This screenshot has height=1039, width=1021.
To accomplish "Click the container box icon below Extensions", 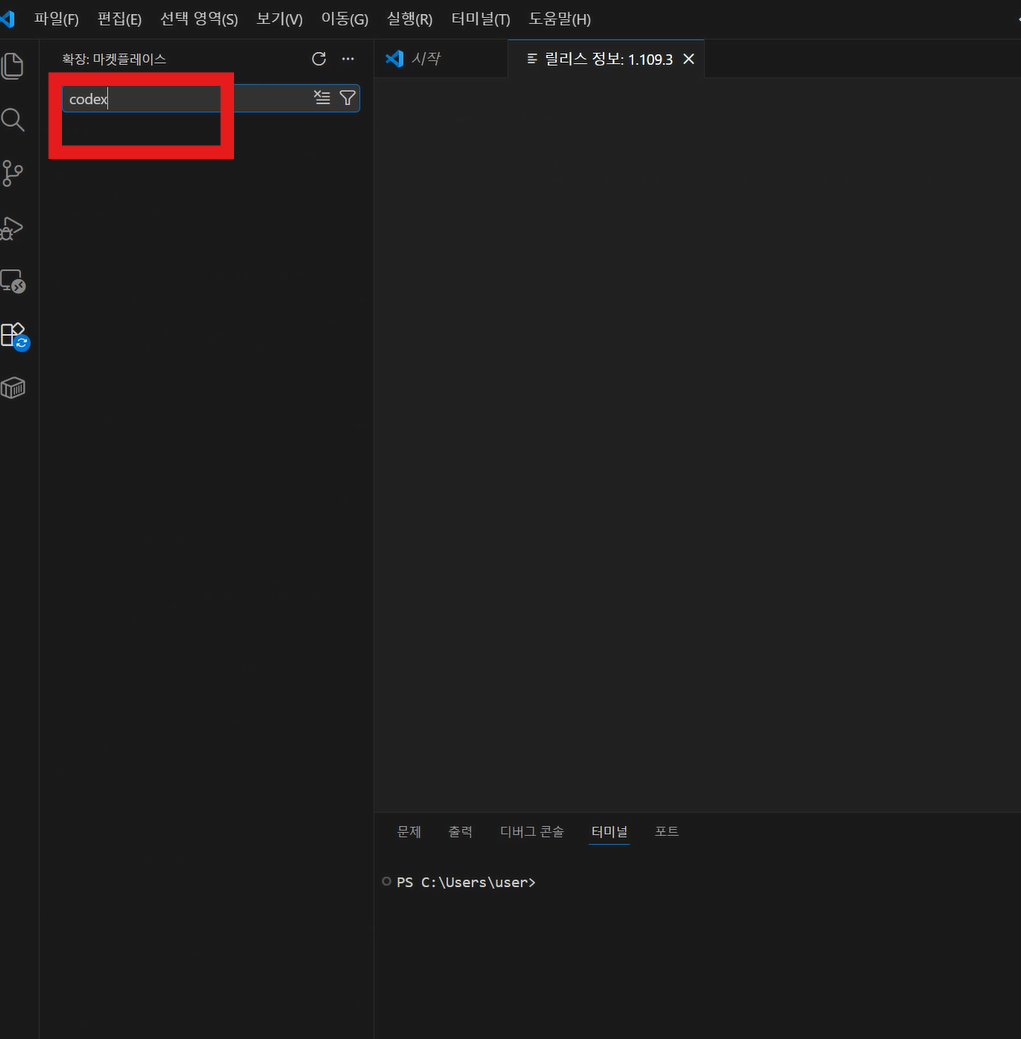I will click(13, 388).
